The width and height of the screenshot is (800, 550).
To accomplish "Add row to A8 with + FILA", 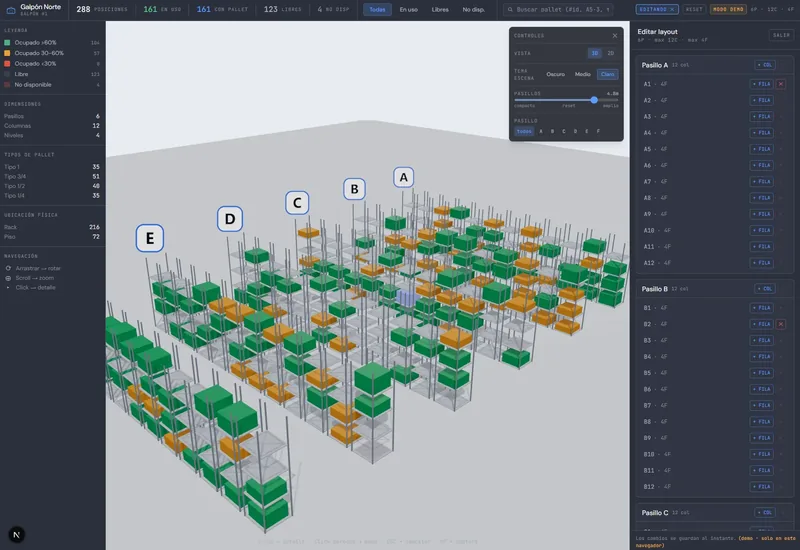I will pos(762,198).
